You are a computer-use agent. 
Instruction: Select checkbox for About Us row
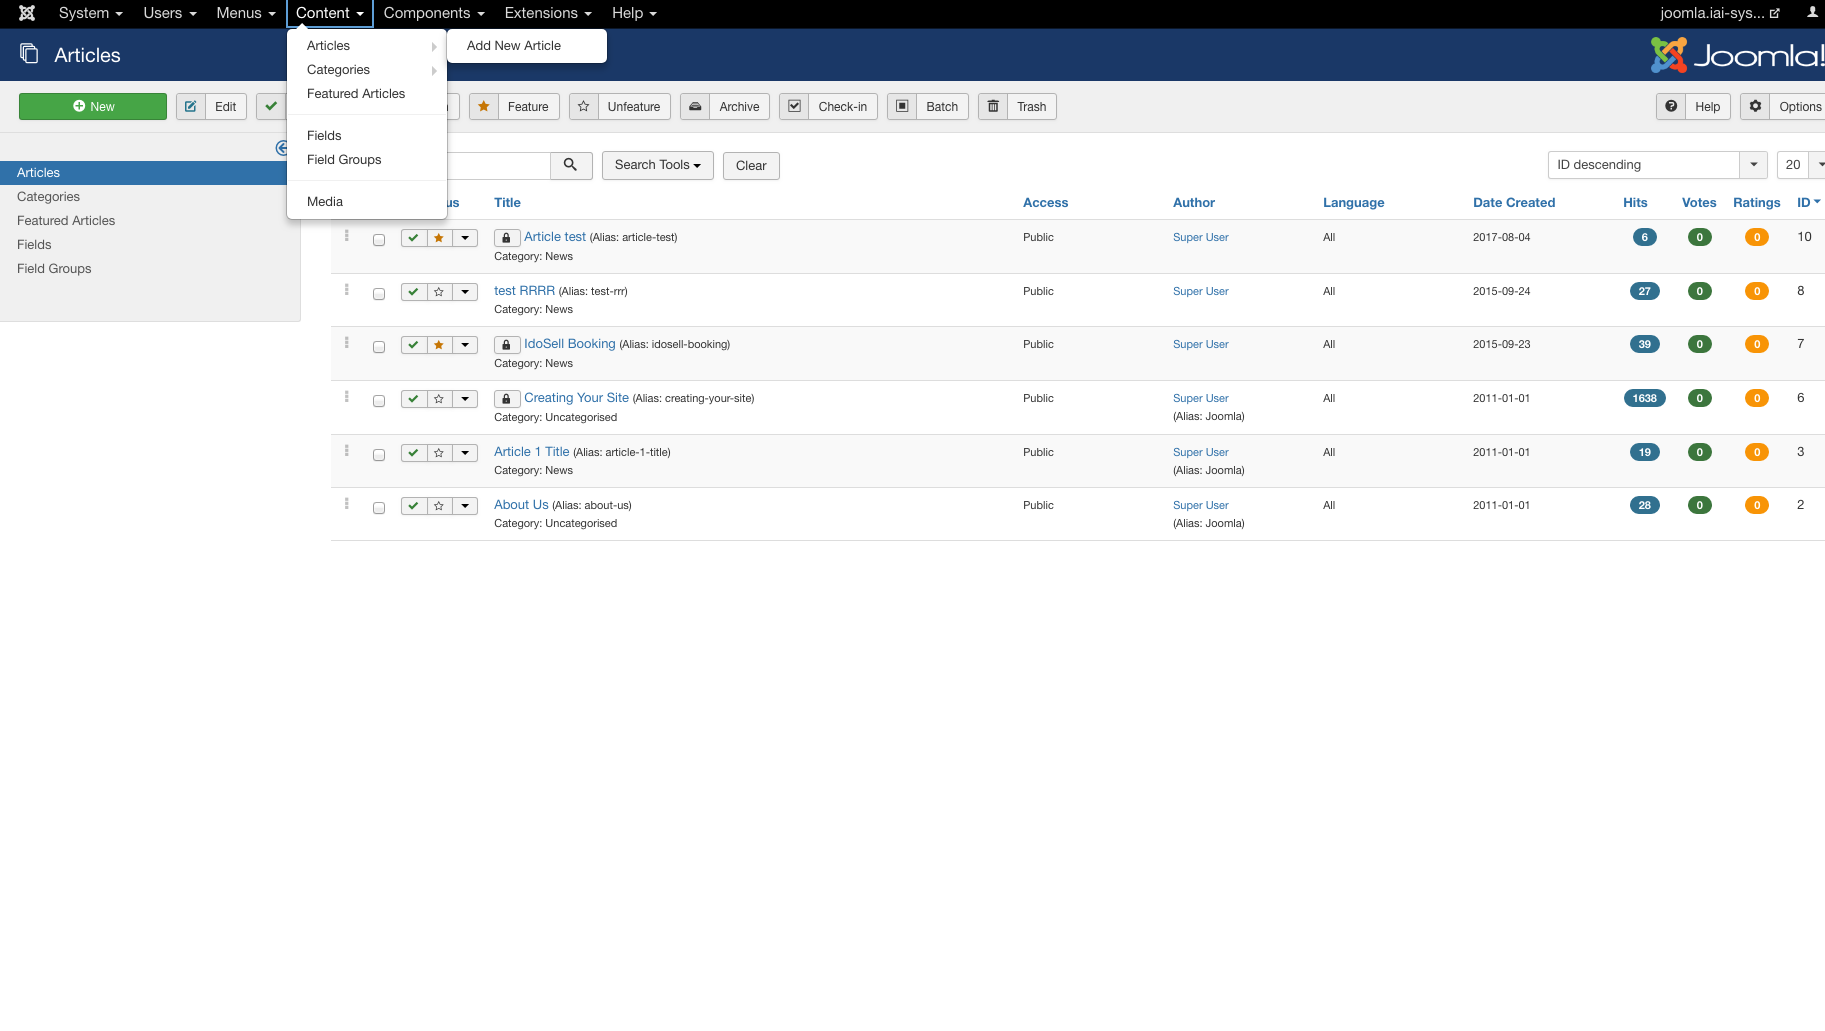click(379, 508)
